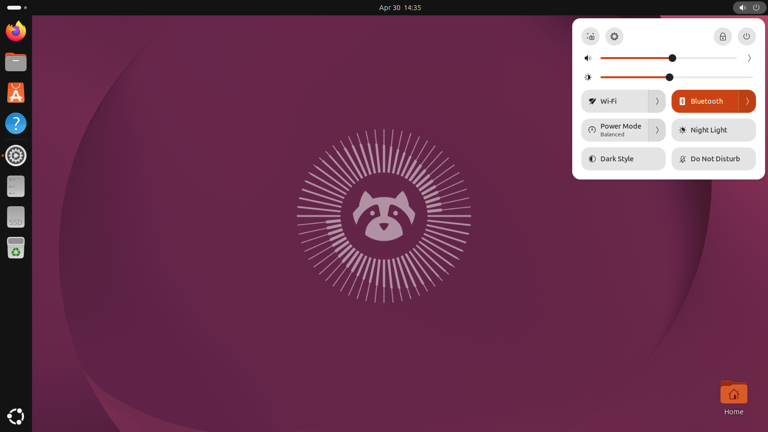The image size is (768, 432).
Task: Open the Help icon in dock
Action: [x=16, y=123]
